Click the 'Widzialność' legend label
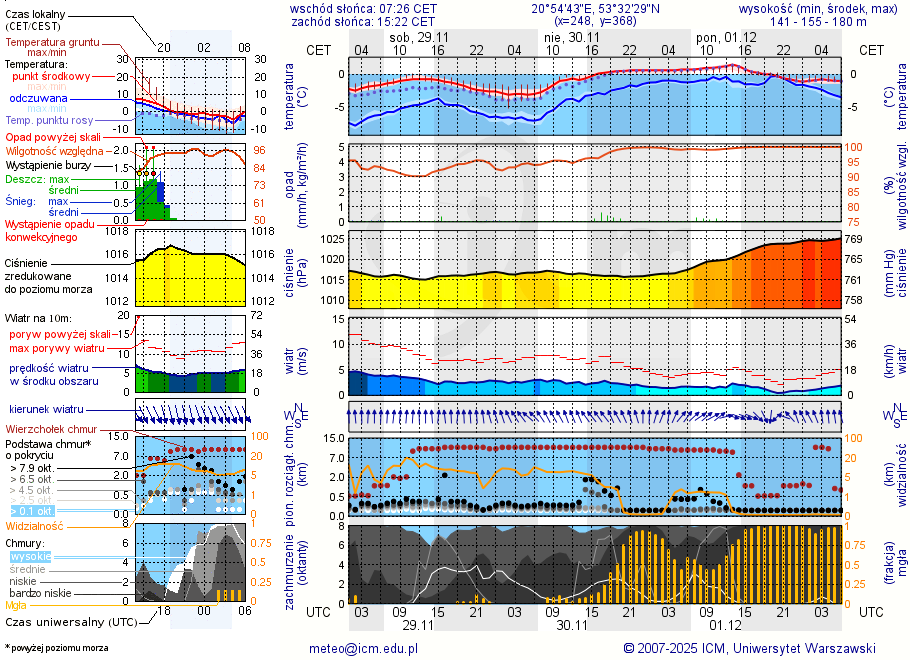The width and height of the screenshot is (910, 660). [35, 525]
